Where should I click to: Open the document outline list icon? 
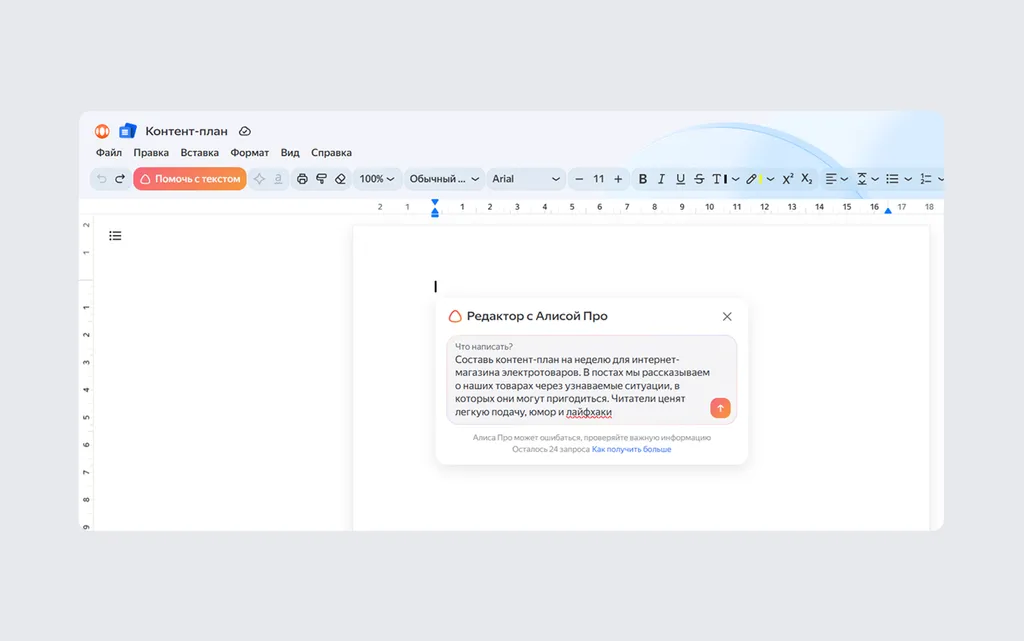[x=115, y=236]
